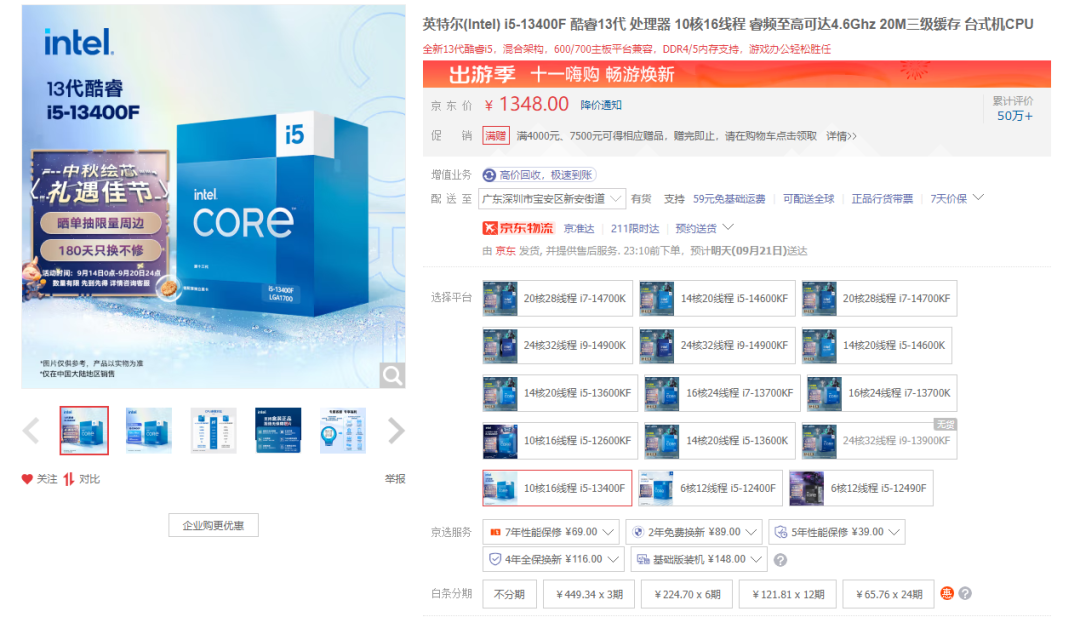Click the ¥1348.00 price
The height and width of the screenshot is (617, 1080).
point(527,105)
